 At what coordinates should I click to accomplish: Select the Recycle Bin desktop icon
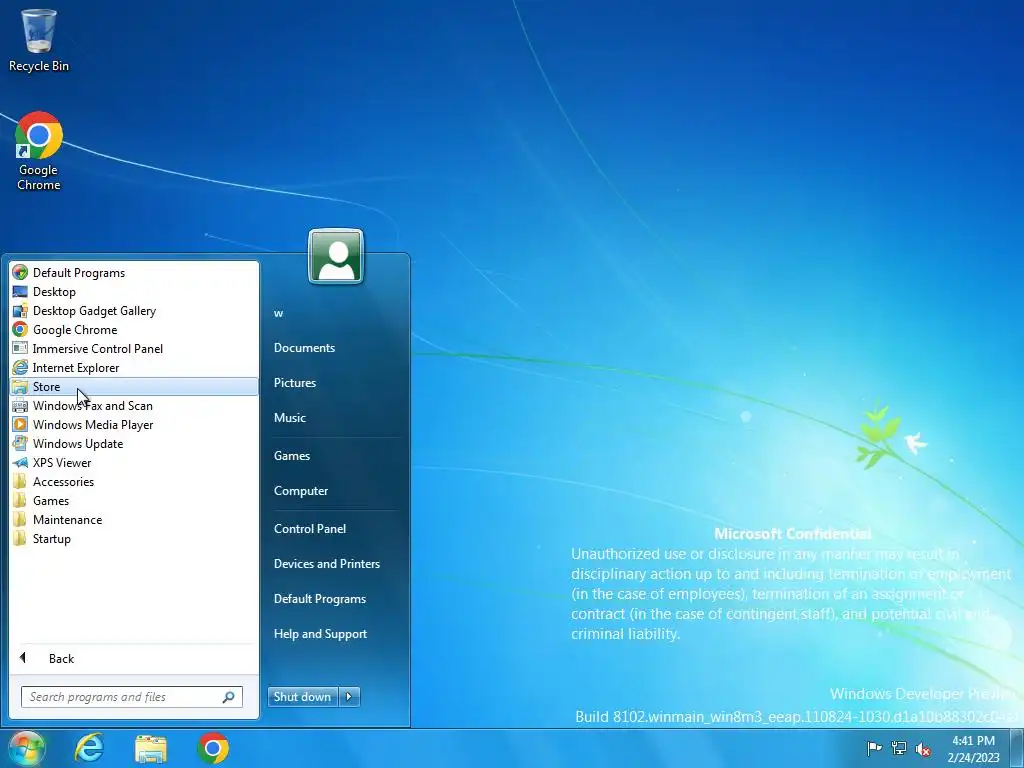pyautogui.click(x=39, y=40)
